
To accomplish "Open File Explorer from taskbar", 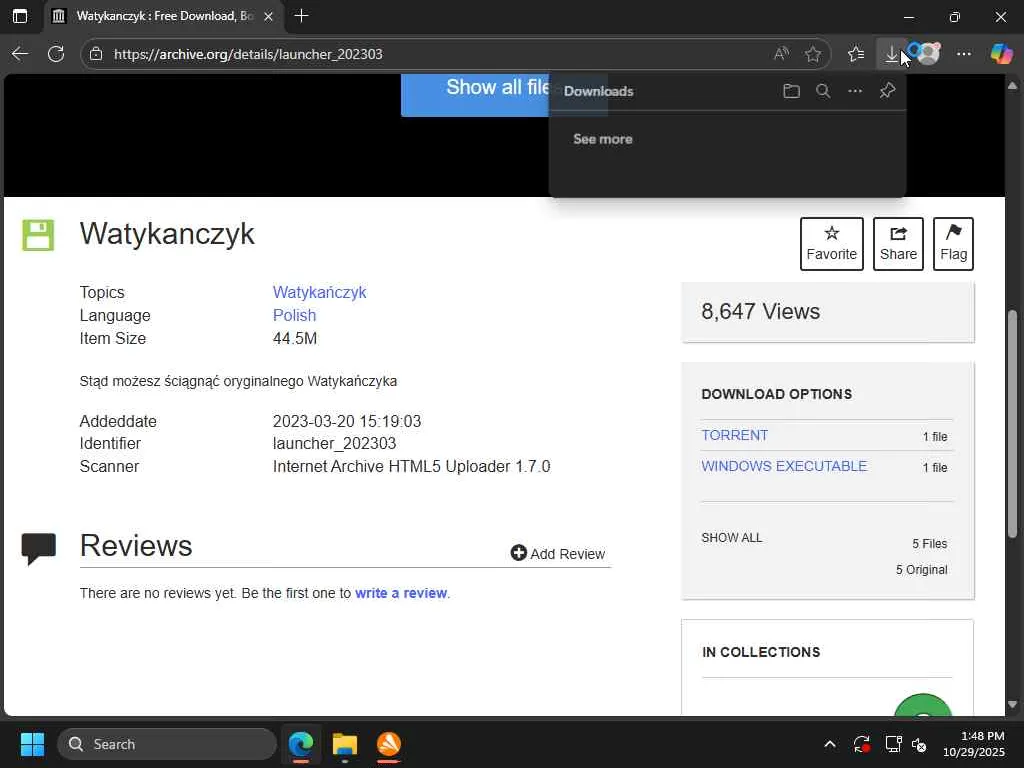I will click(345, 744).
